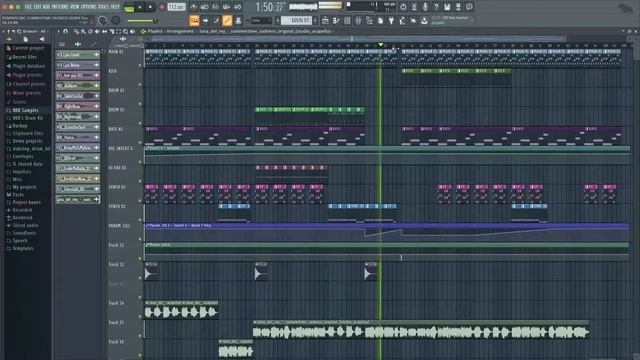640x360 pixels.
Task: Click the tempo field showing 112
Action: point(176,7)
